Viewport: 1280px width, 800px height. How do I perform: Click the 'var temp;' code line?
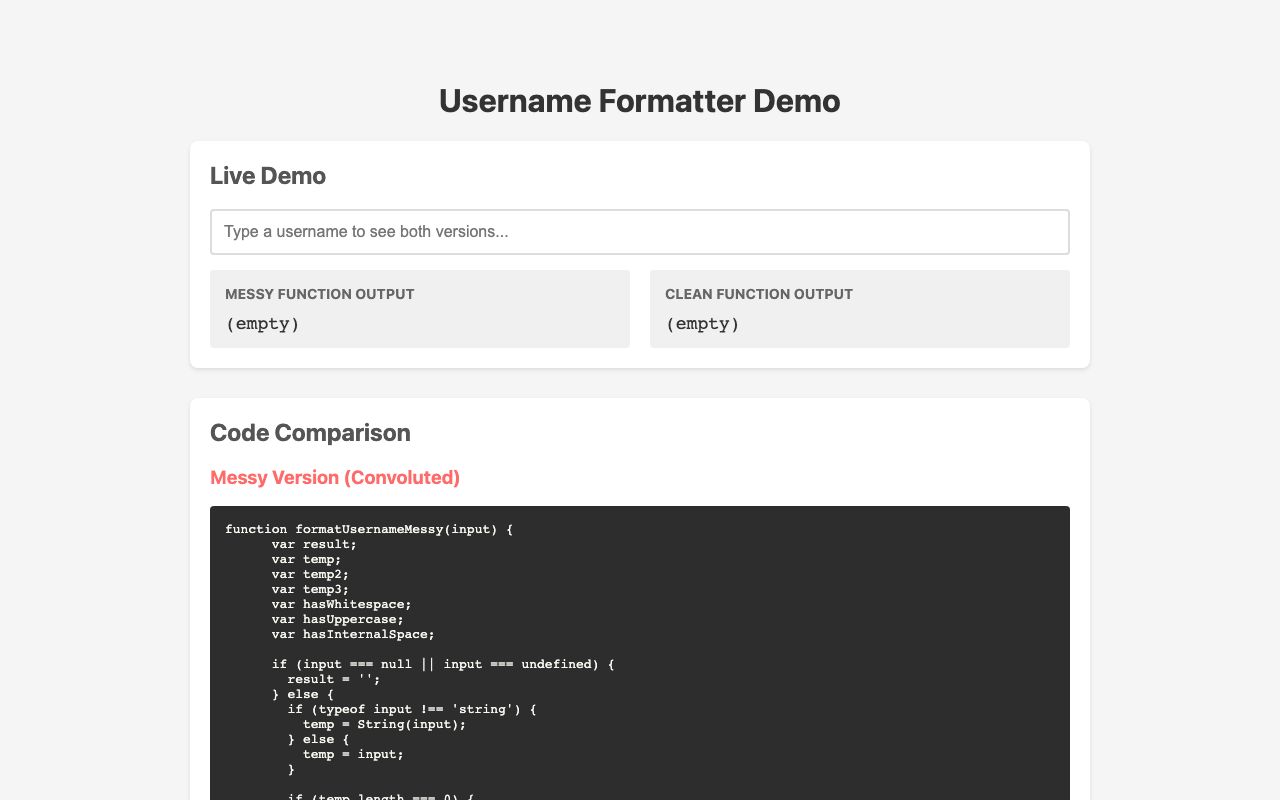point(306,559)
